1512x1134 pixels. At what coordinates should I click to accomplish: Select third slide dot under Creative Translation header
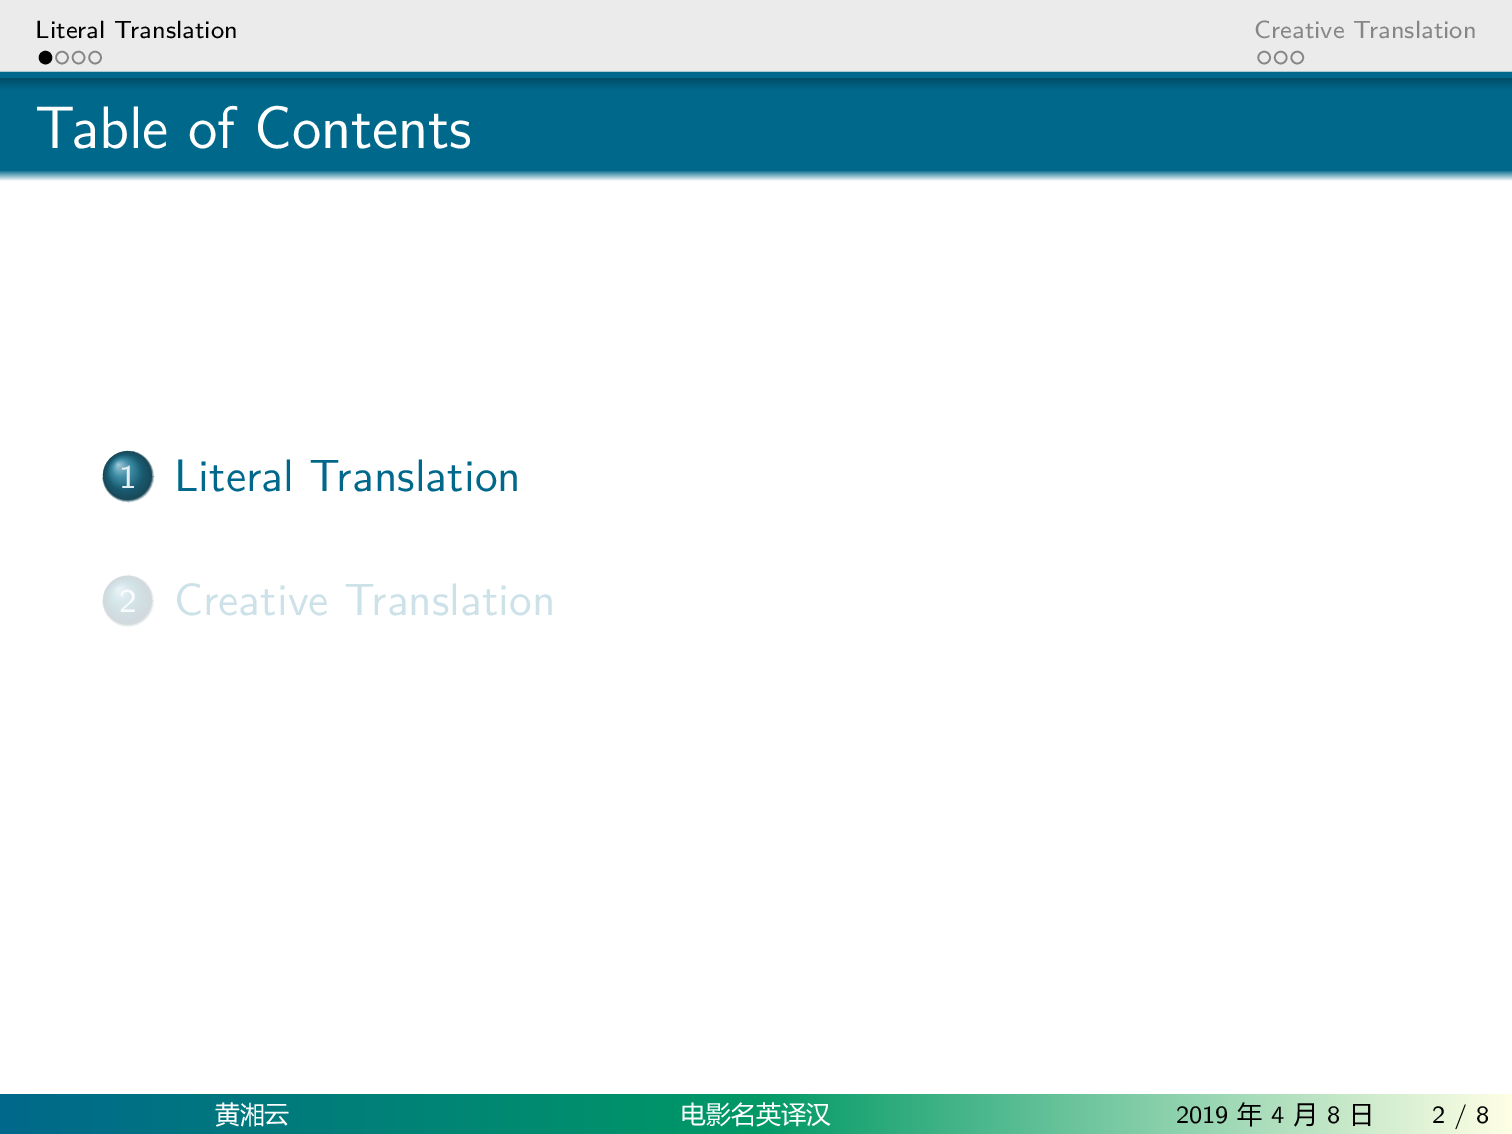[1297, 58]
